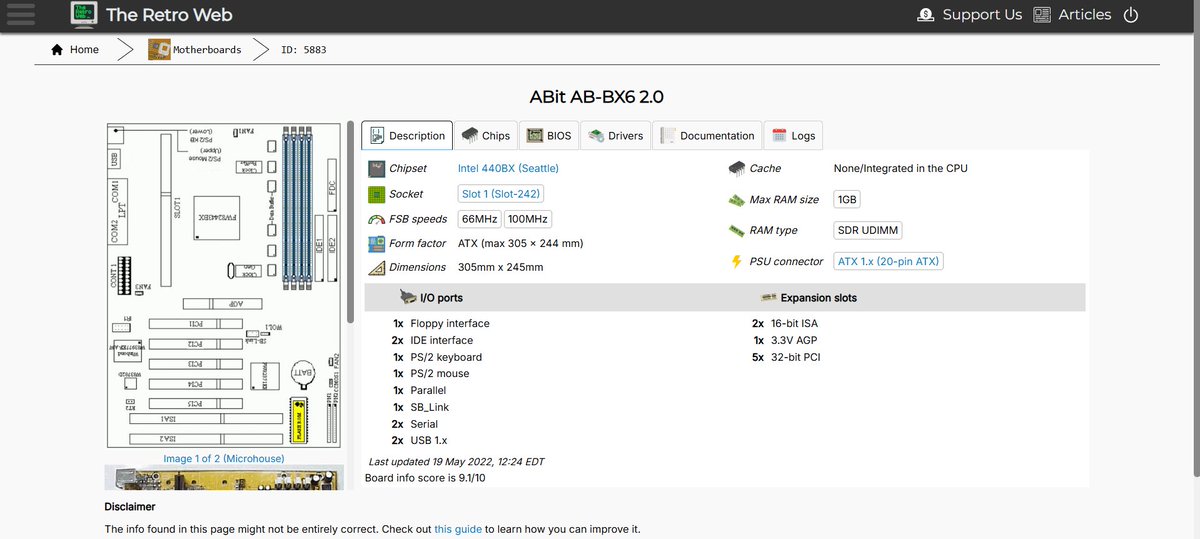Click the Support Us donation icon
This screenshot has height=539, width=1200.
pos(925,14)
